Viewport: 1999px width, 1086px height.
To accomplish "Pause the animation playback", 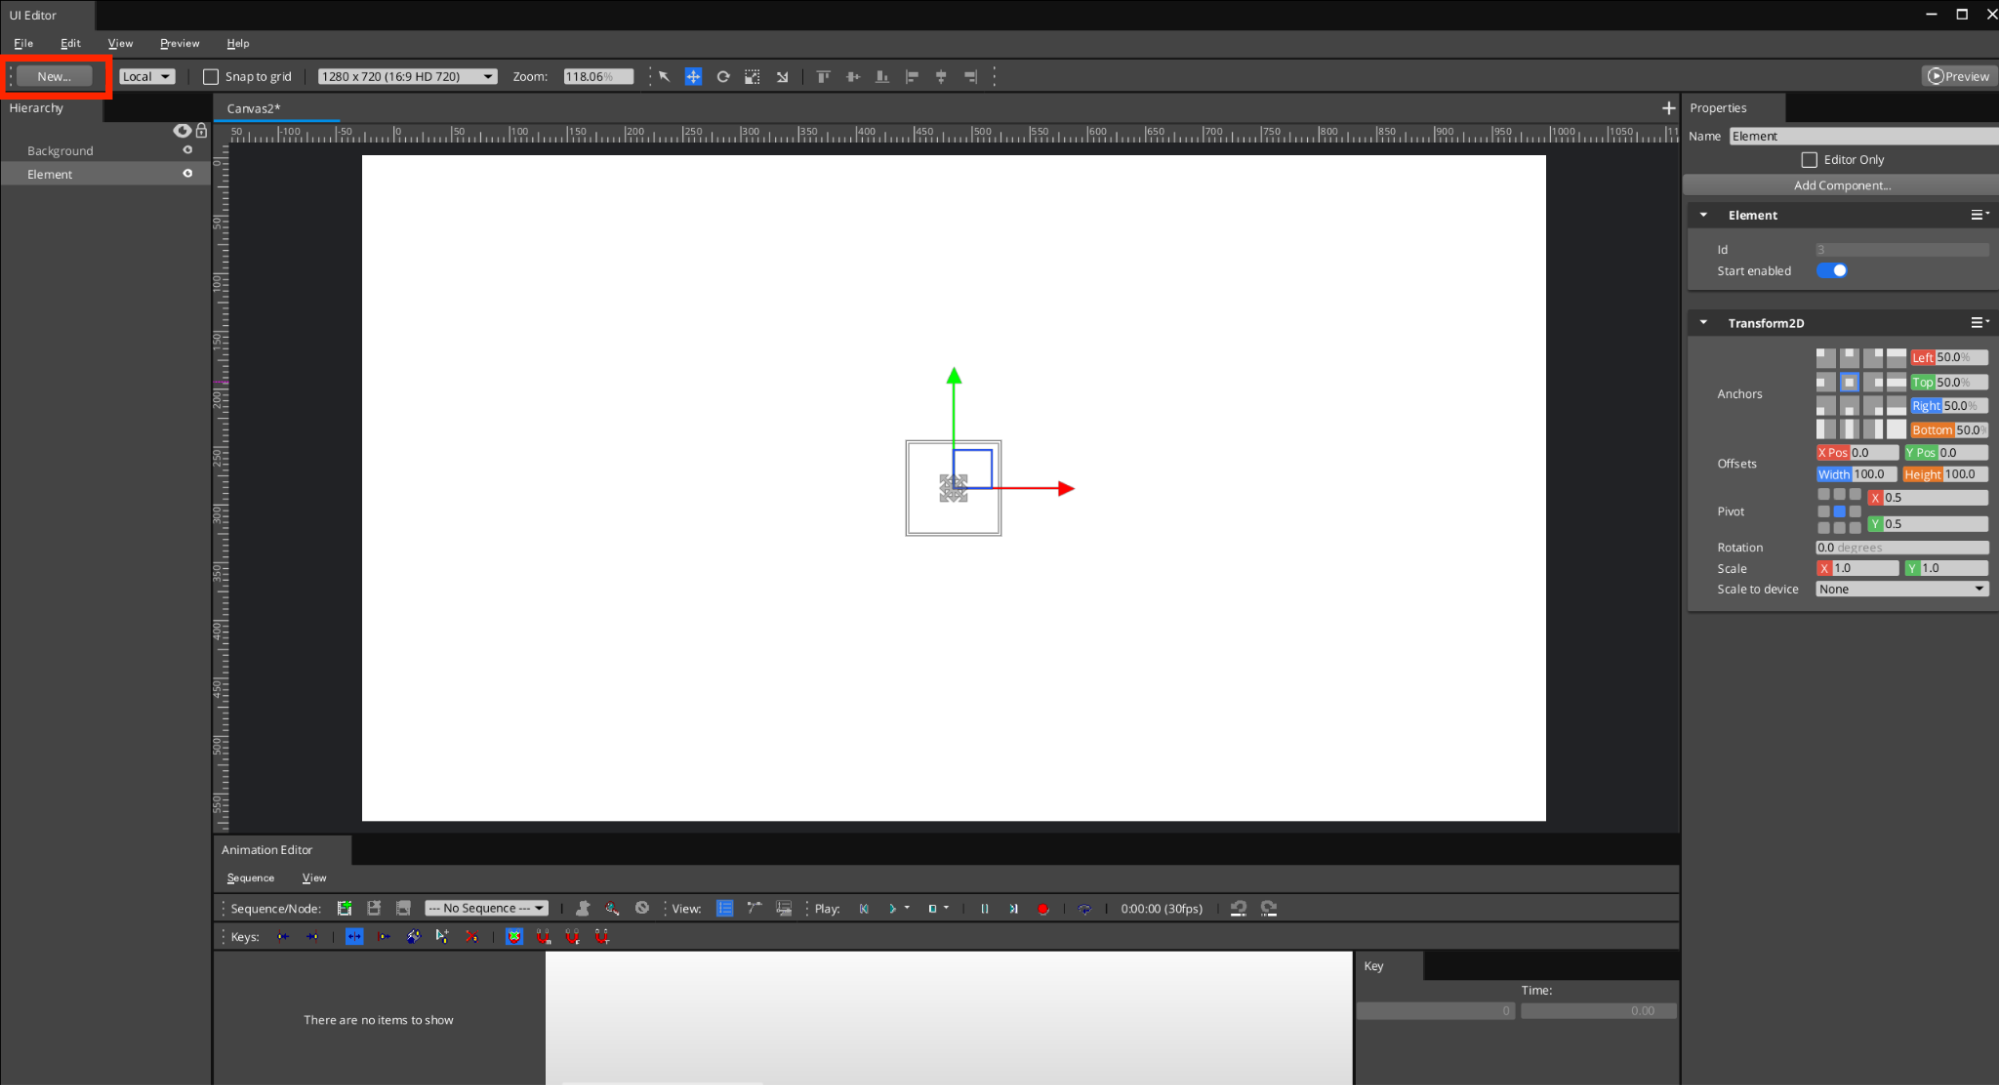I will pos(984,908).
